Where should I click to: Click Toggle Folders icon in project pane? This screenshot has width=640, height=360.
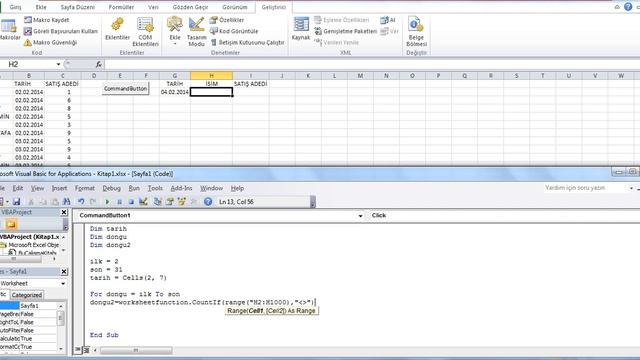(x=11, y=224)
